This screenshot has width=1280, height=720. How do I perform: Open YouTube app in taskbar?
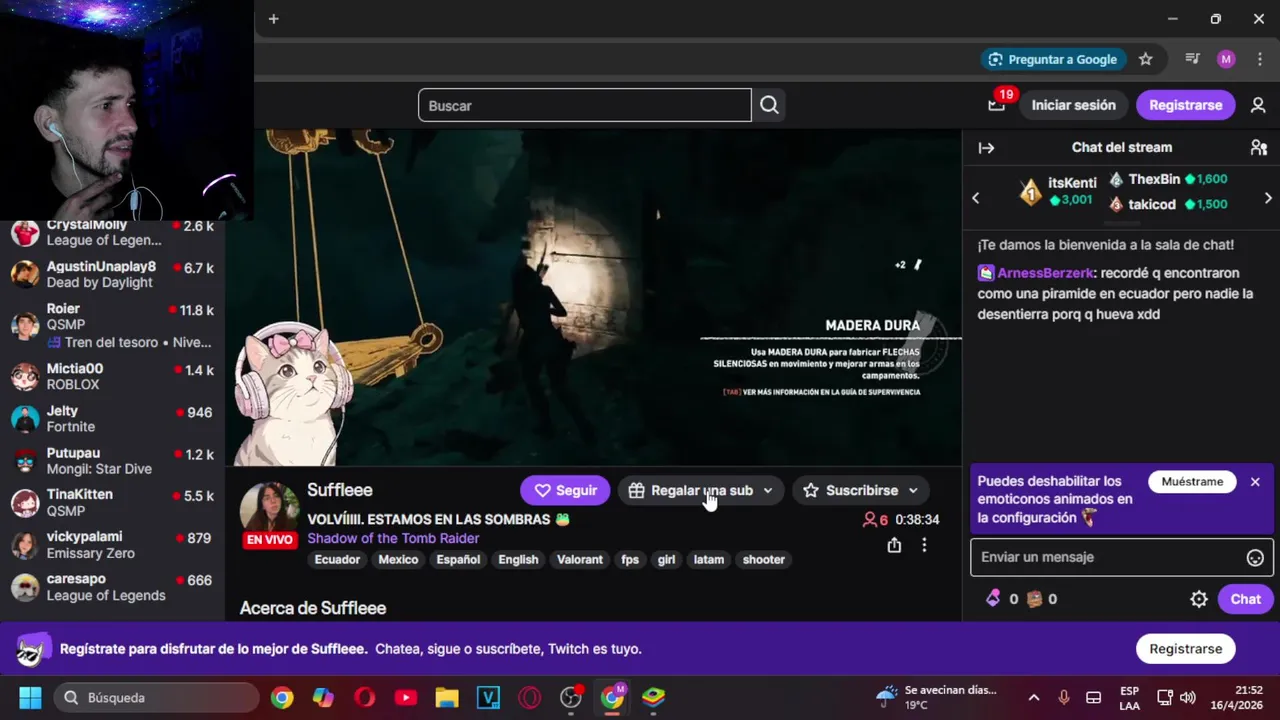pos(405,697)
